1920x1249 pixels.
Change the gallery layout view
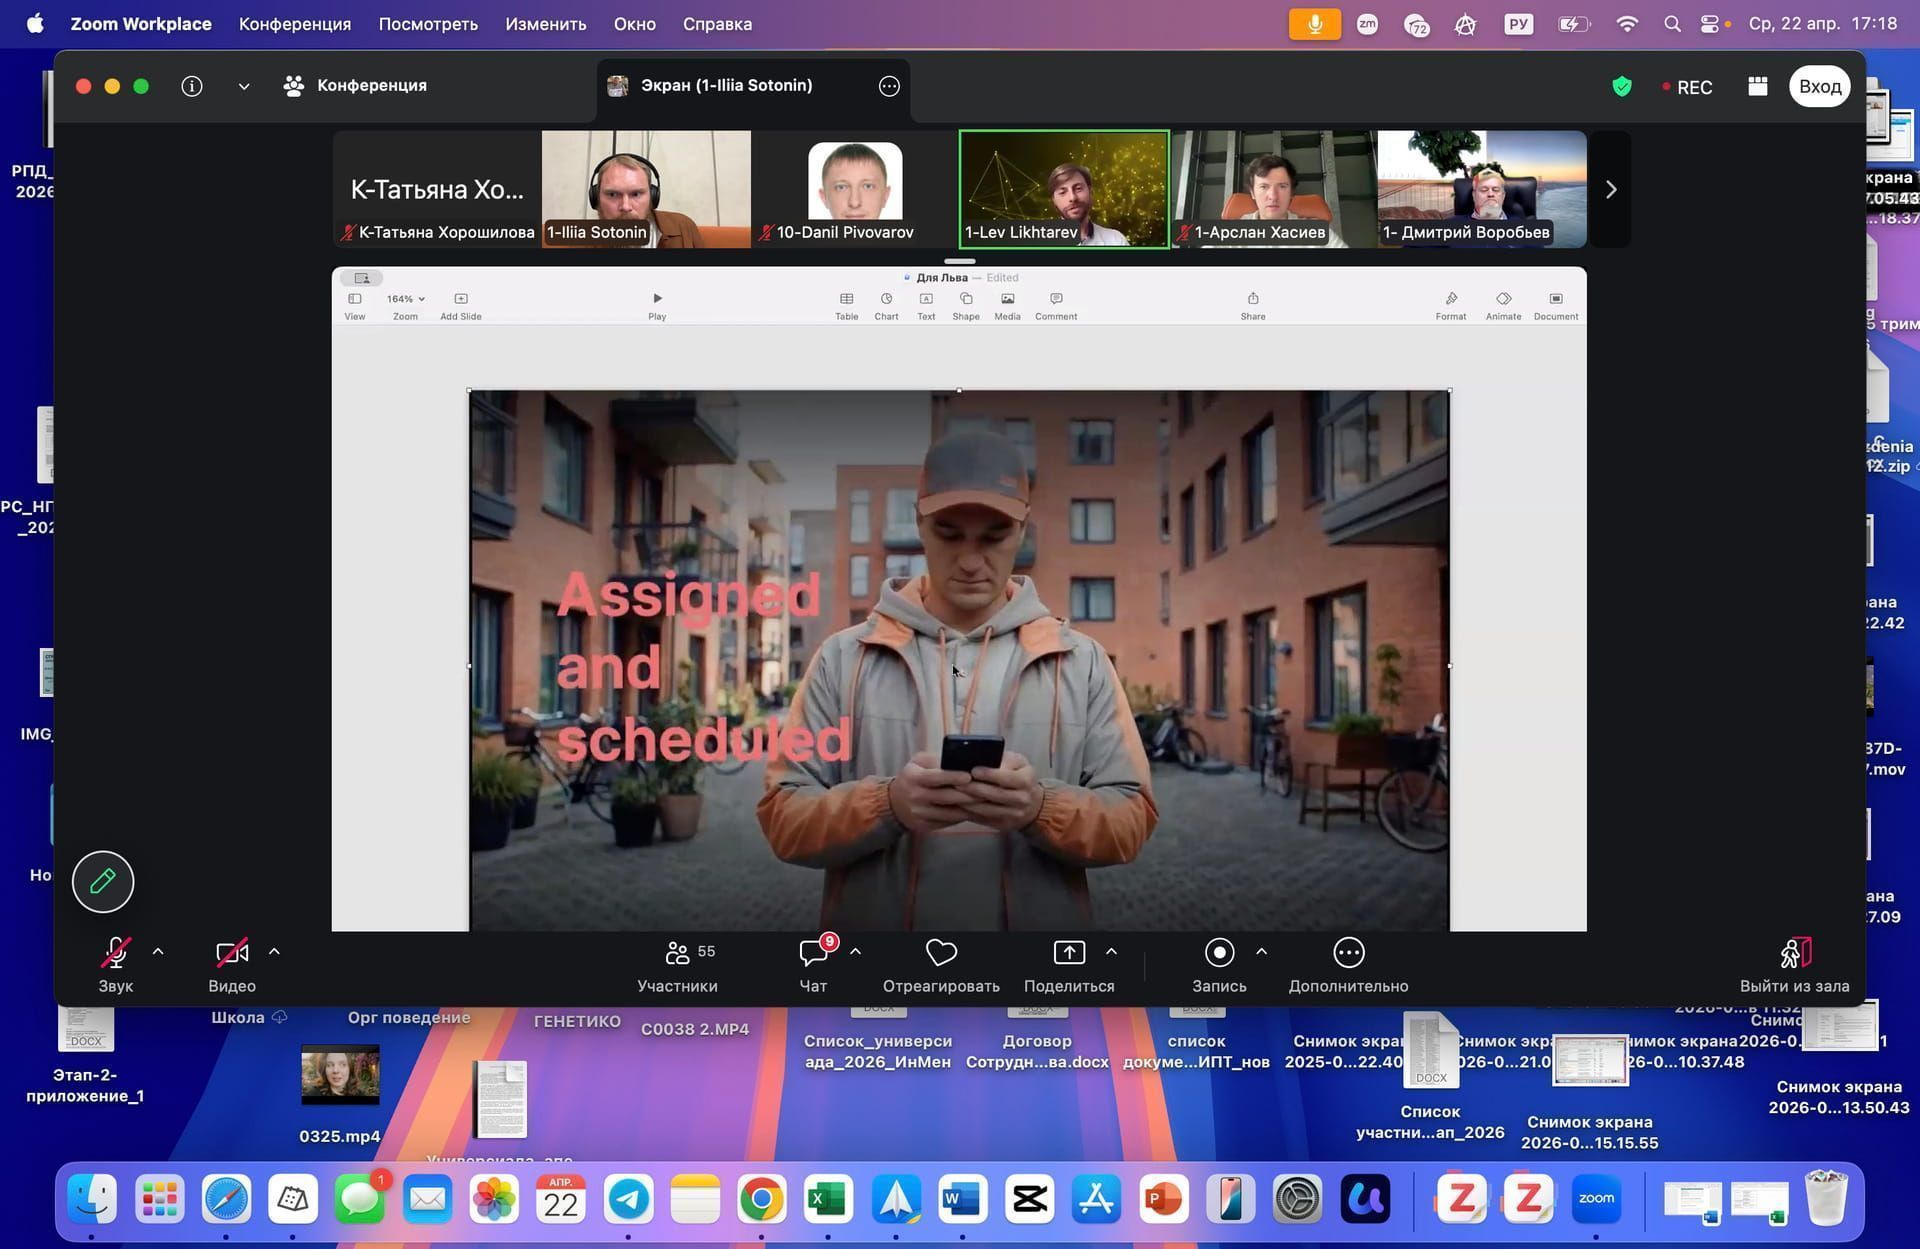click(x=1757, y=87)
